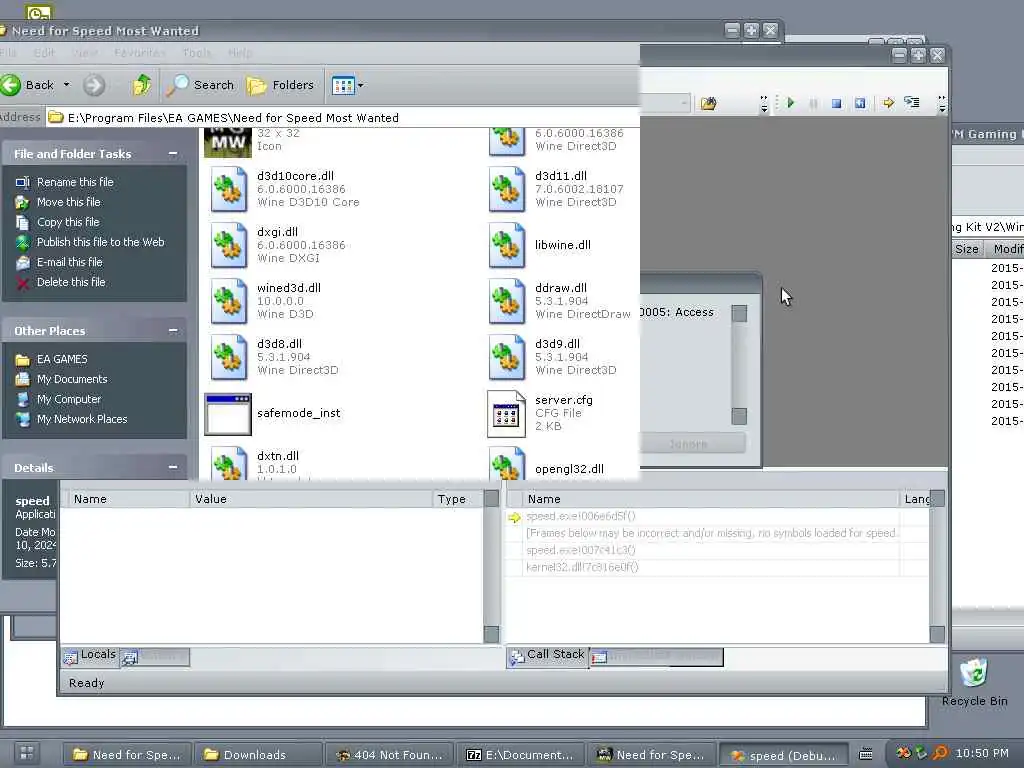Collapse the Details panel
Viewport: 1024px width, 768px height.
point(172,467)
